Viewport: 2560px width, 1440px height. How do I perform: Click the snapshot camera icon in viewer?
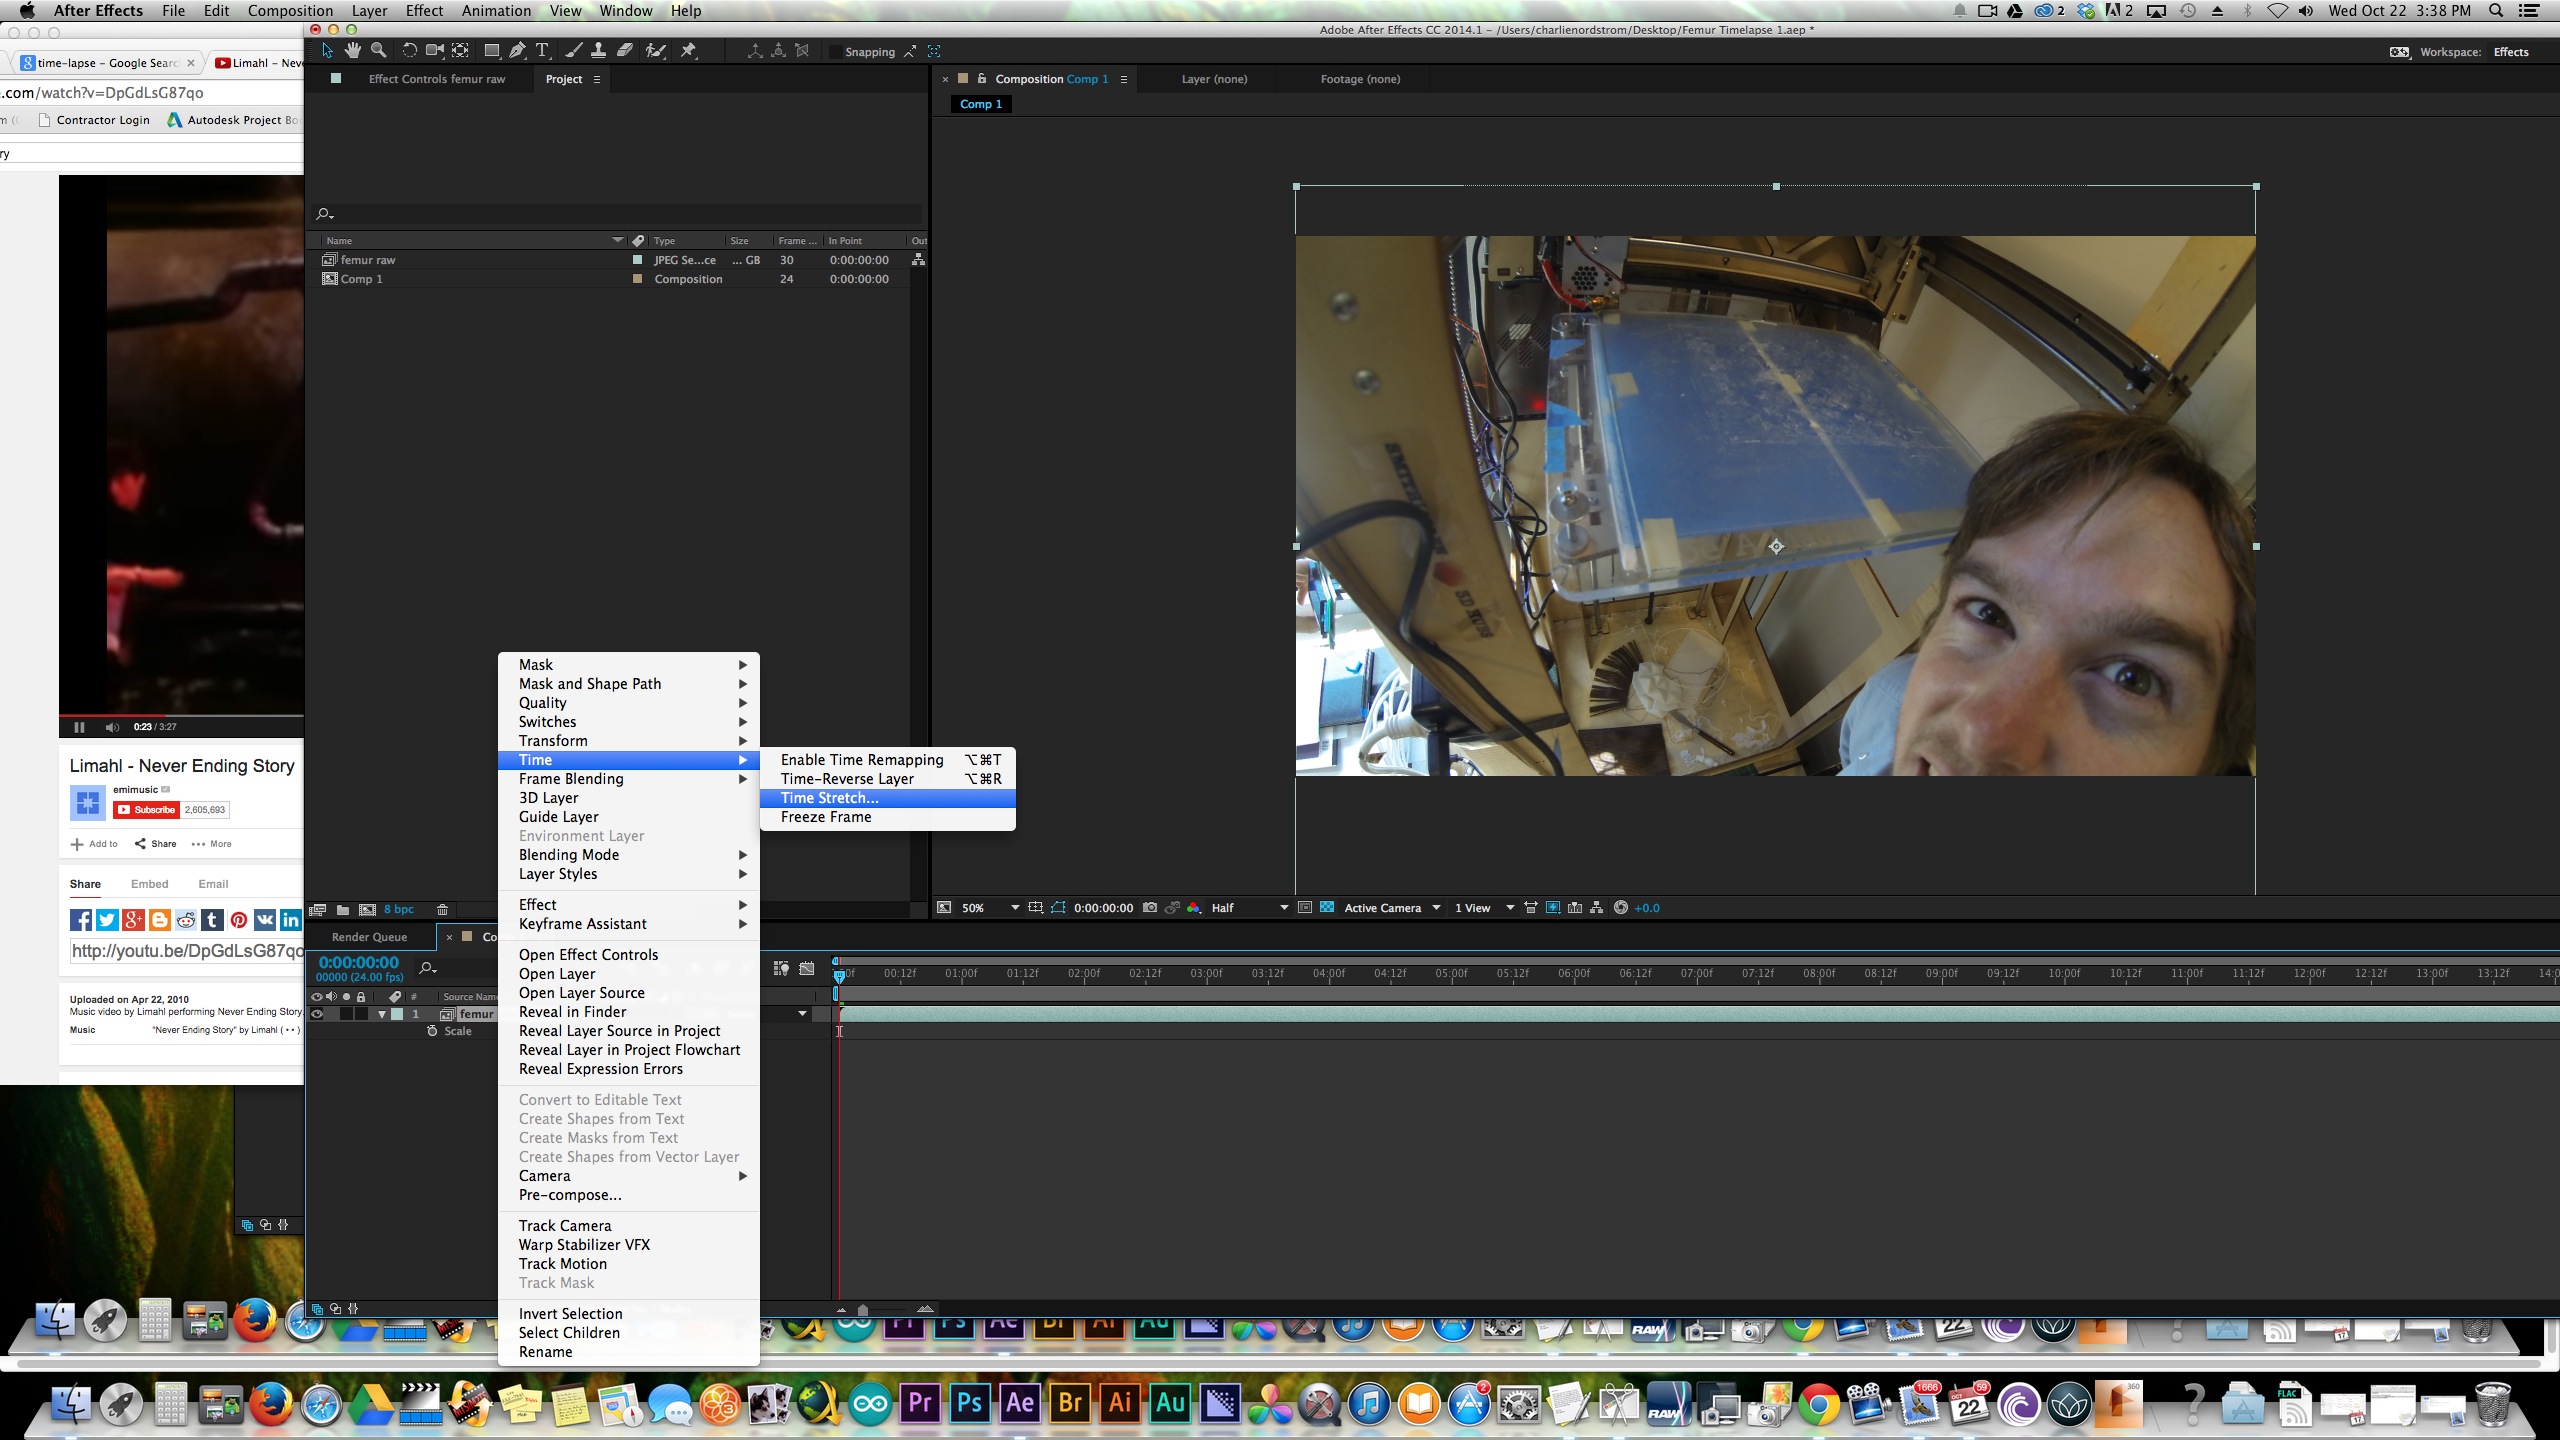(x=1150, y=908)
